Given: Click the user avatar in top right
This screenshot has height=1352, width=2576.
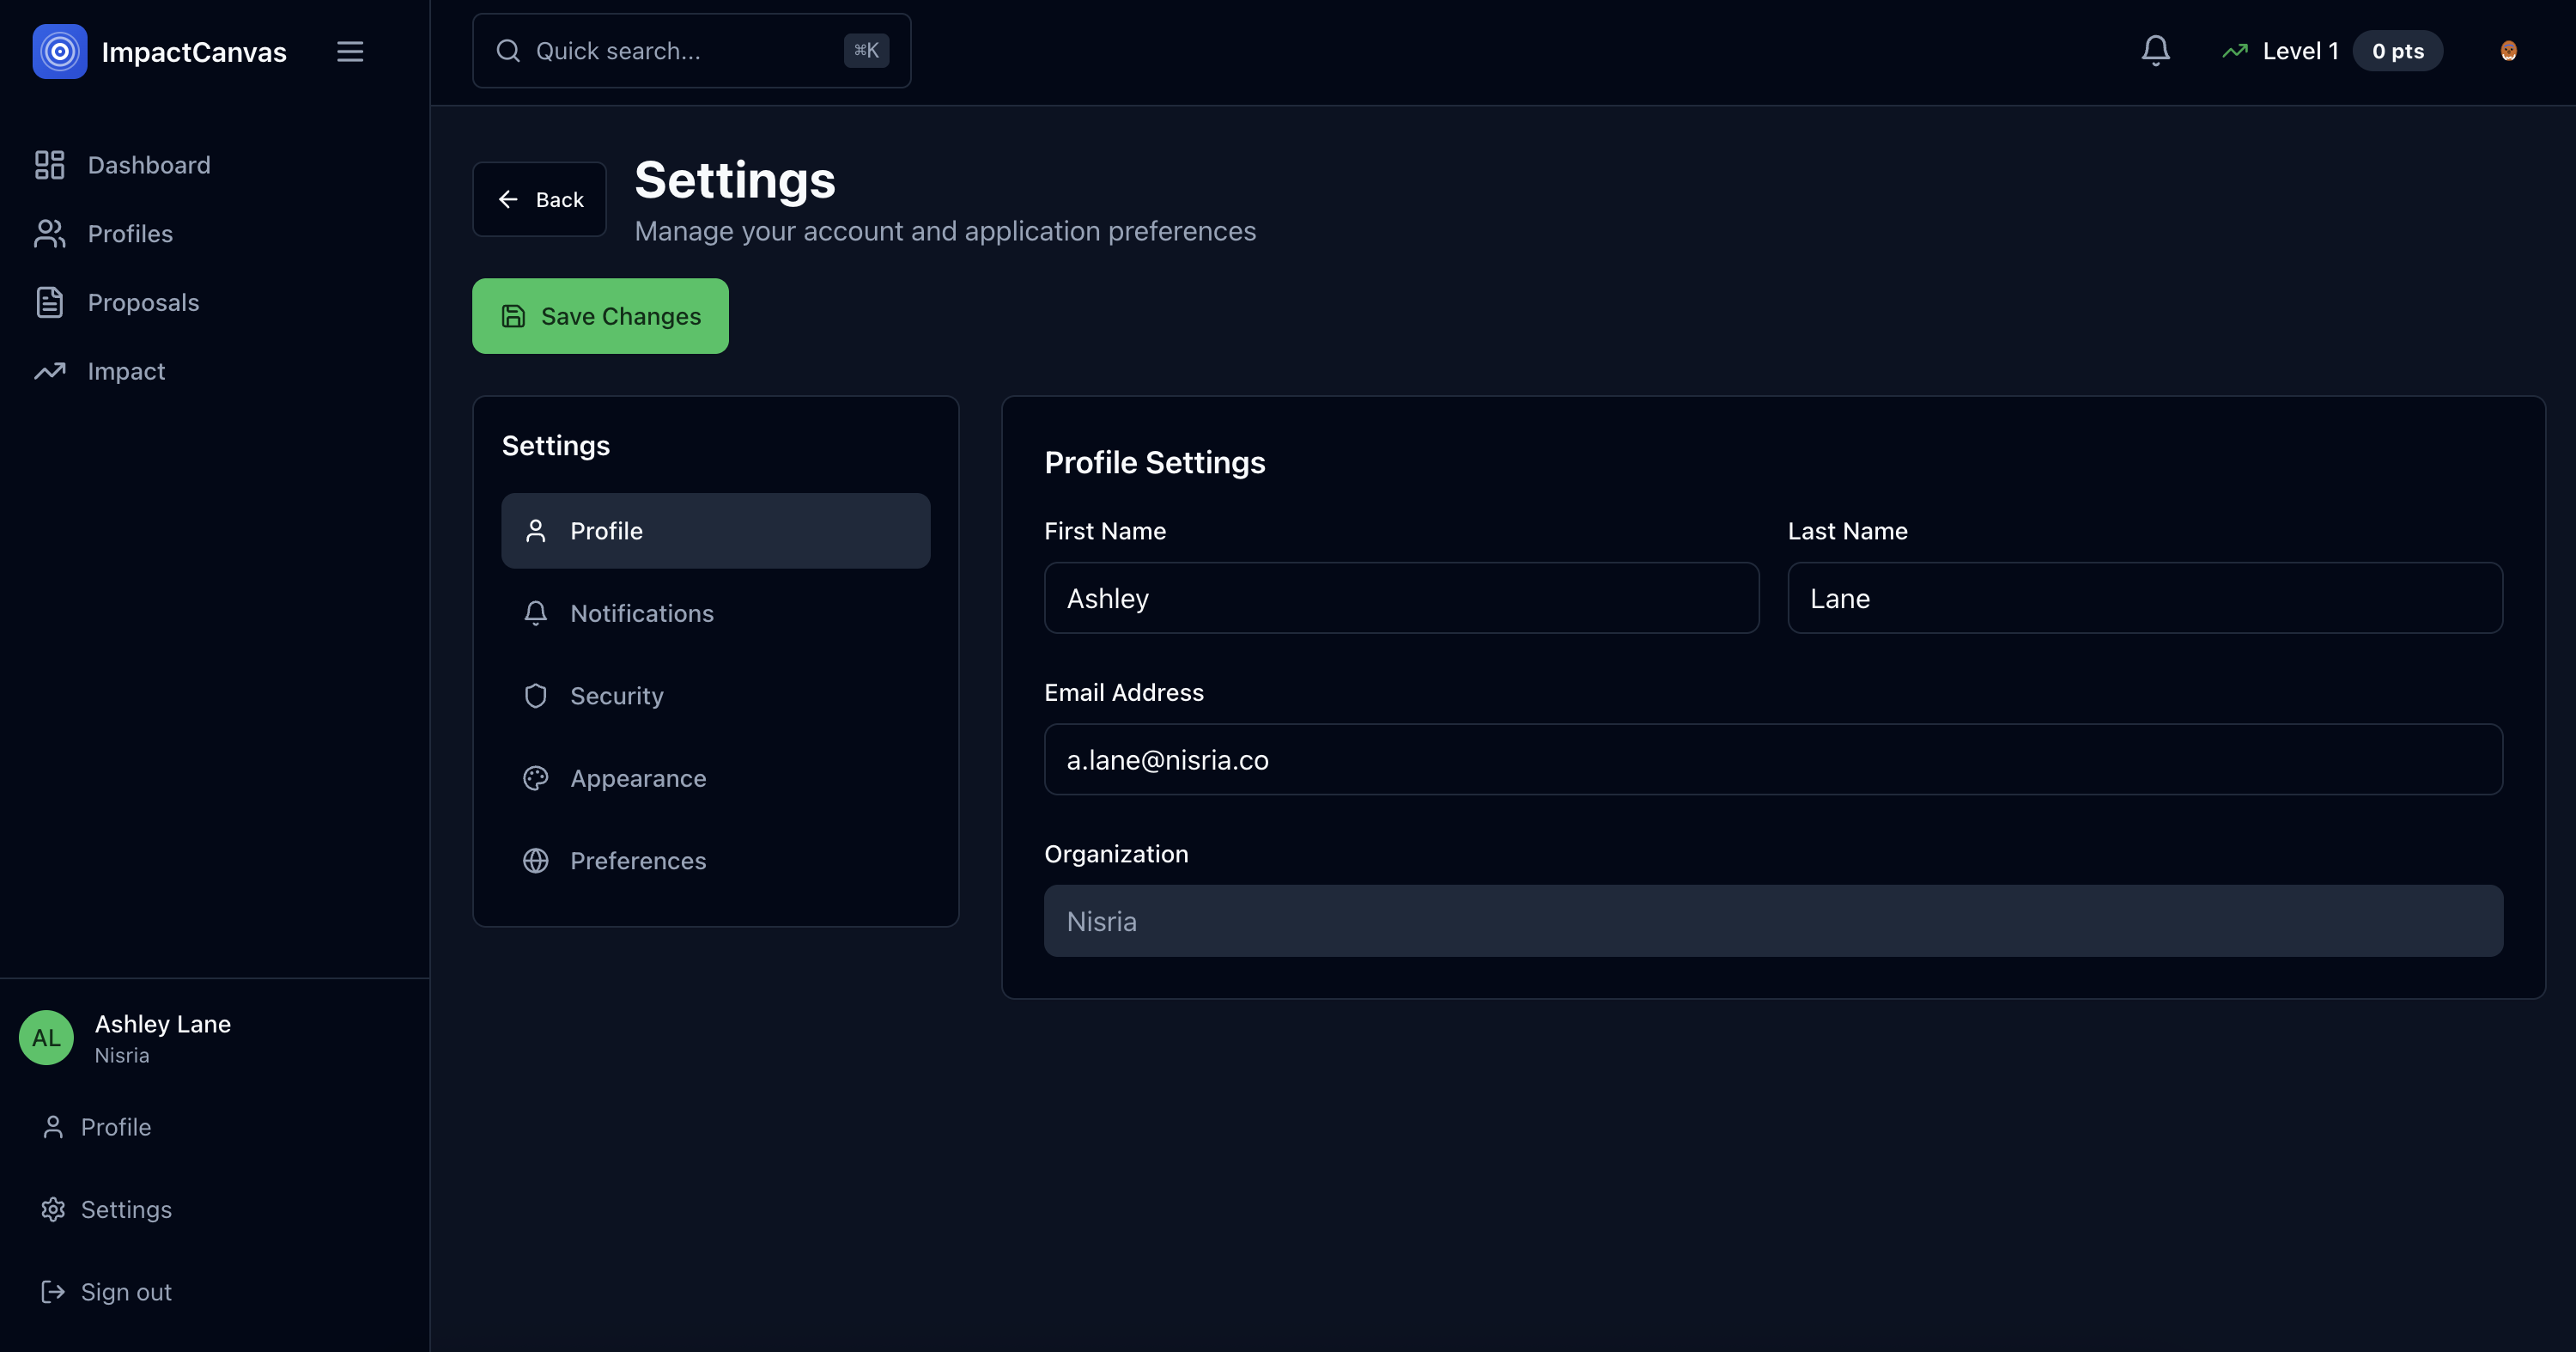Looking at the screenshot, I should tap(2508, 51).
